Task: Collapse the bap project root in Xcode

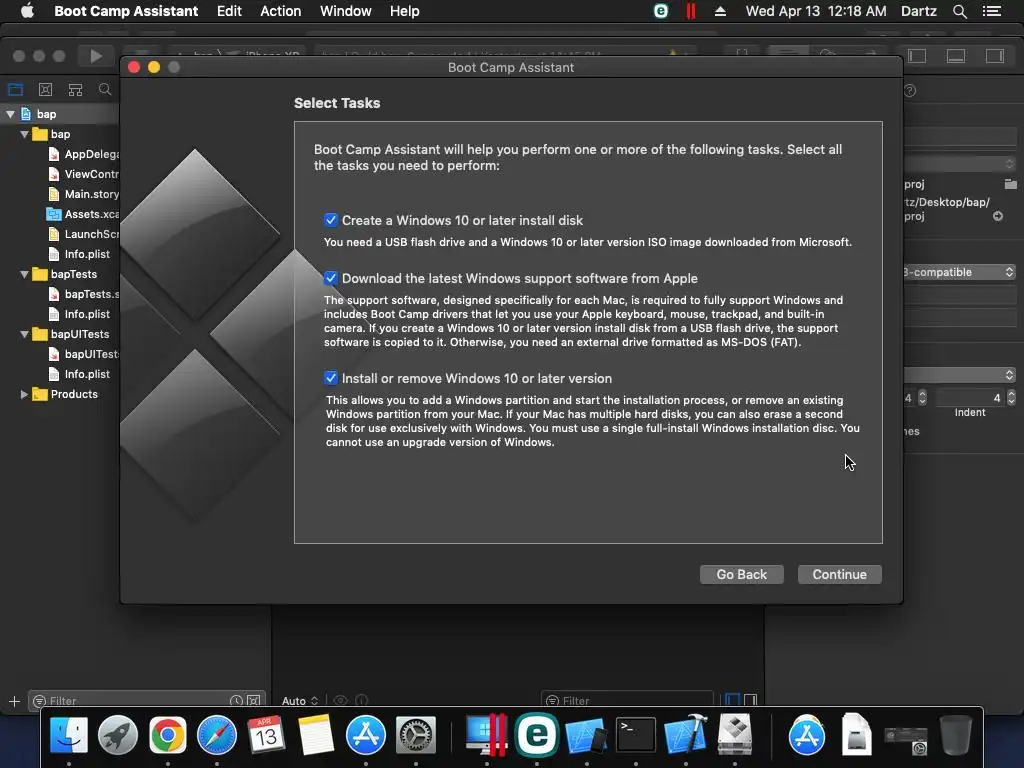Action: tap(10, 114)
